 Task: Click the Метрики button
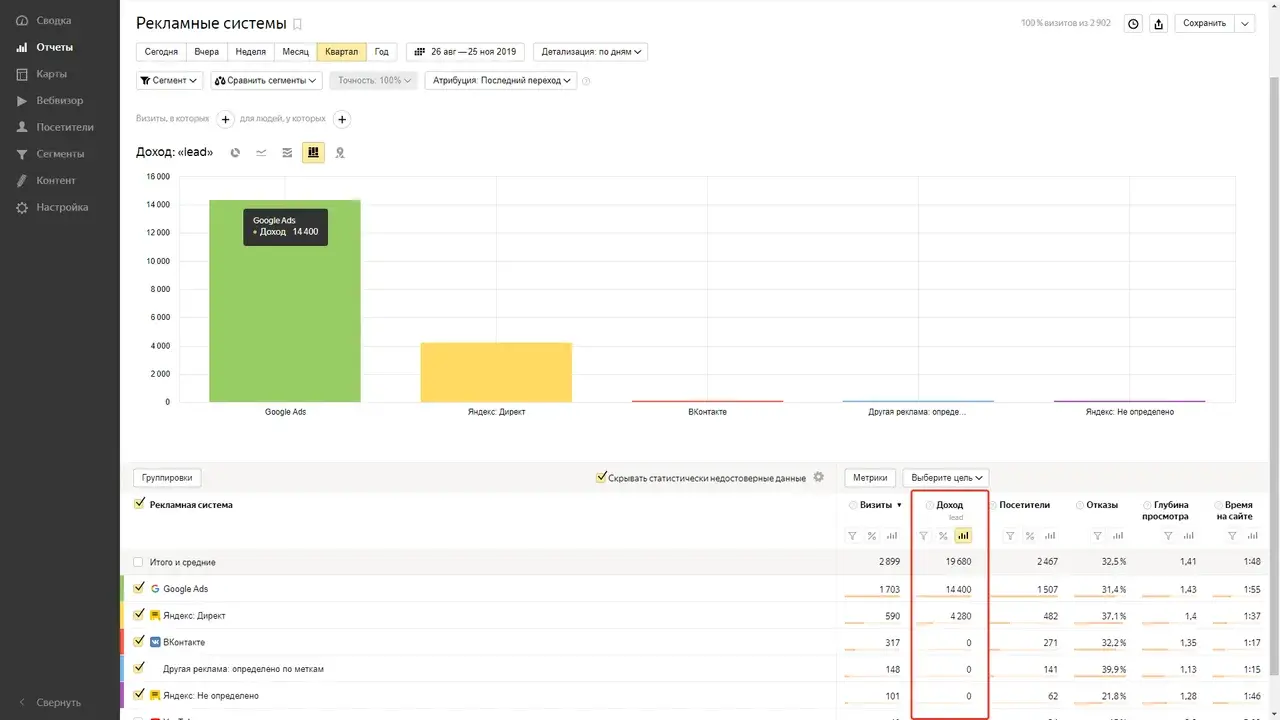pyautogui.click(x=870, y=478)
